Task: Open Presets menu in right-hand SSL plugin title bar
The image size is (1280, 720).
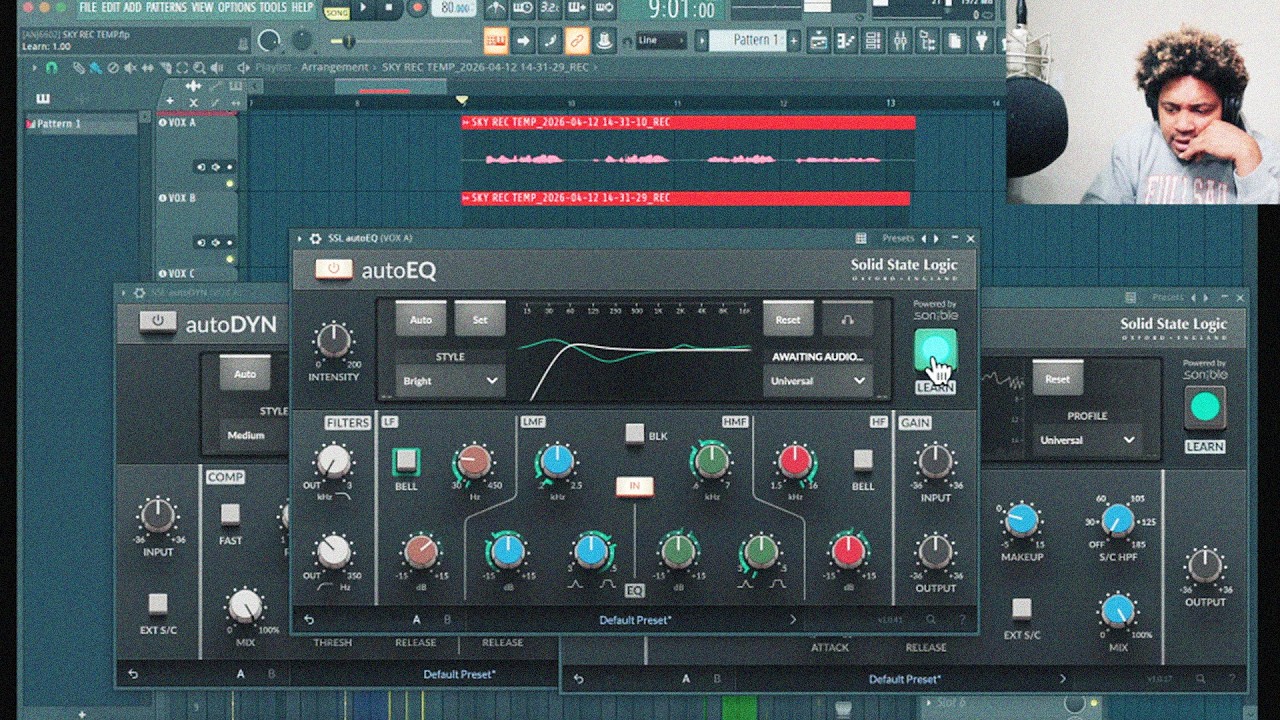Action: [x=1168, y=297]
